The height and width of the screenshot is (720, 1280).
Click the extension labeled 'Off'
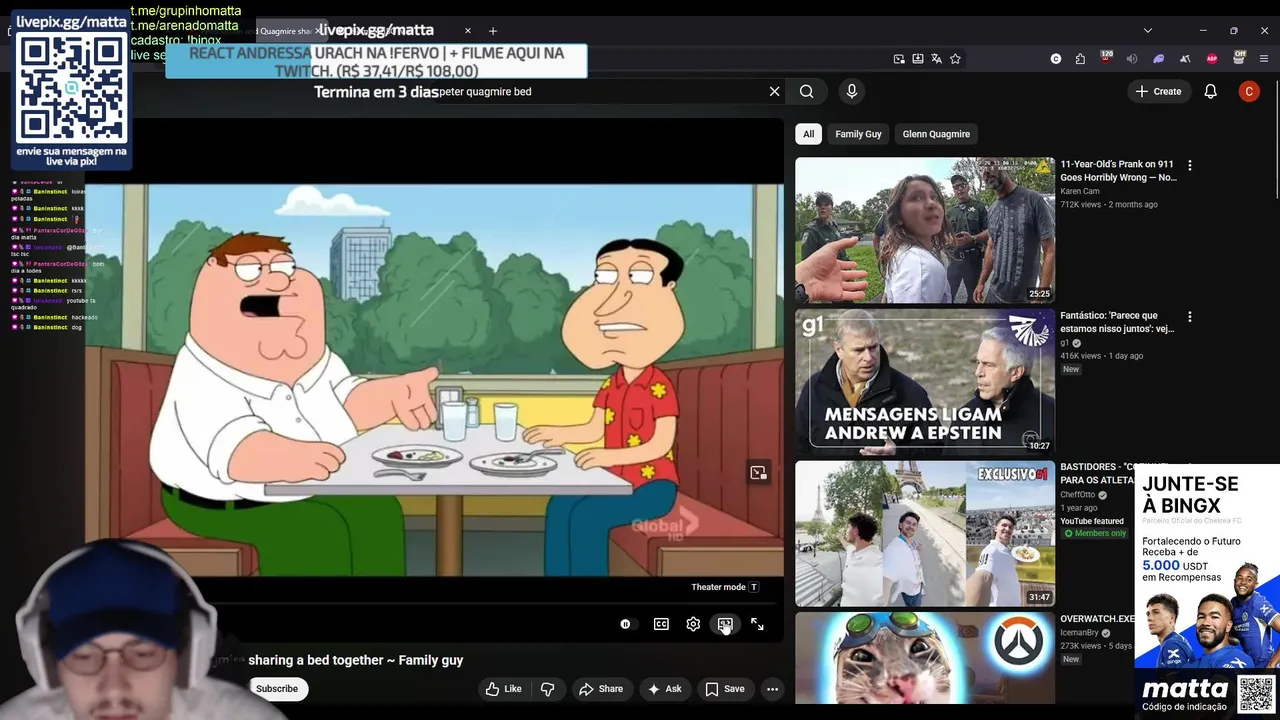point(1239,58)
